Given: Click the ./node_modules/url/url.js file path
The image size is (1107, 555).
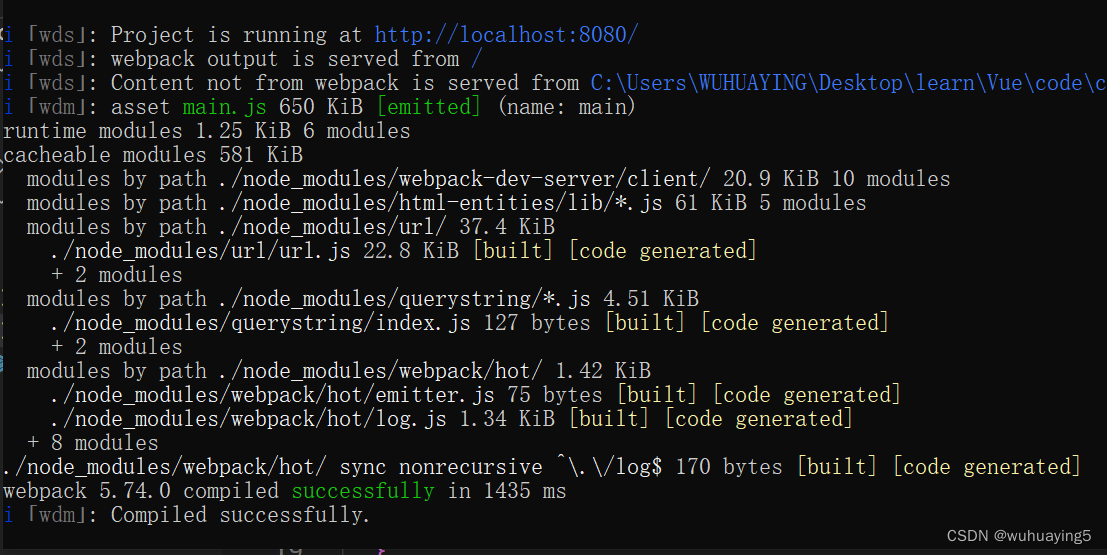Looking at the screenshot, I should (x=201, y=251).
